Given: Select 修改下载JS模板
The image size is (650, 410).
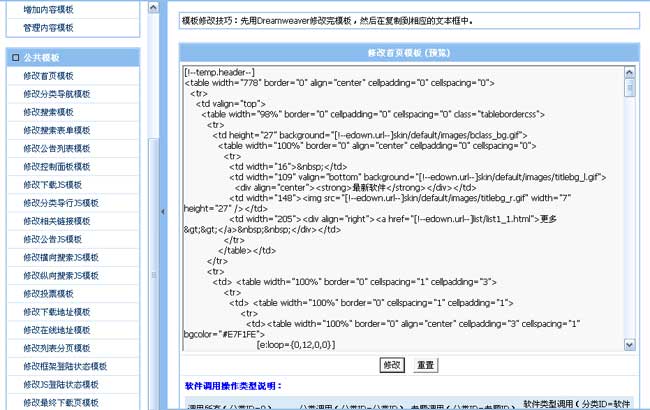Looking at the screenshot, I should pyautogui.click(x=52, y=185).
